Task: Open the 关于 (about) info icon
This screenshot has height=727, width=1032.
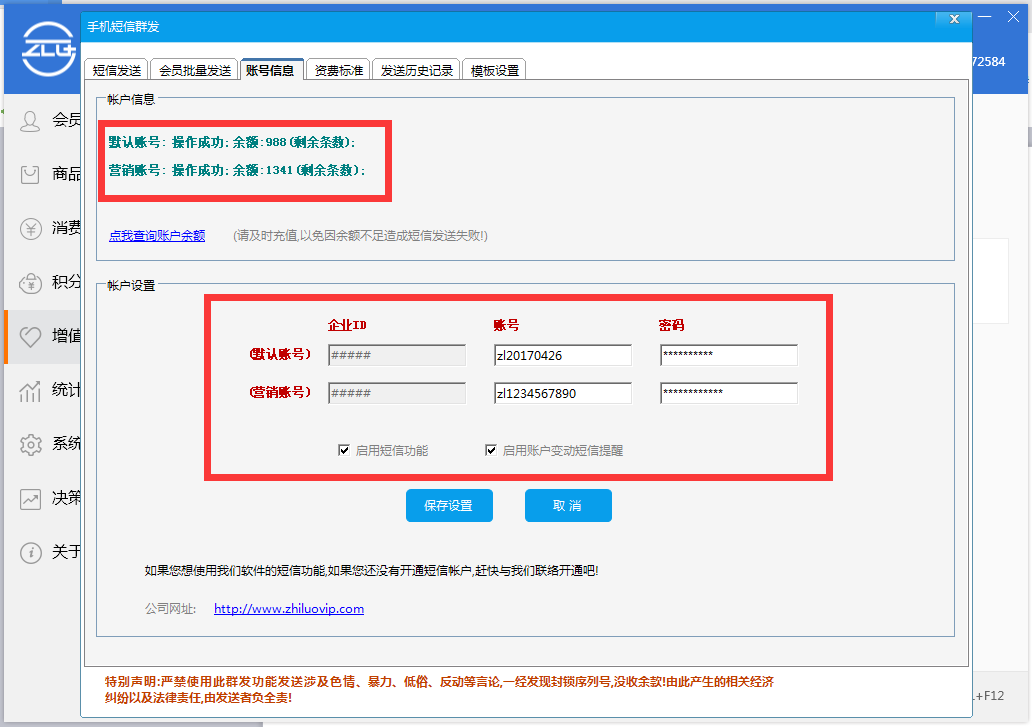Action: [x=30, y=552]
